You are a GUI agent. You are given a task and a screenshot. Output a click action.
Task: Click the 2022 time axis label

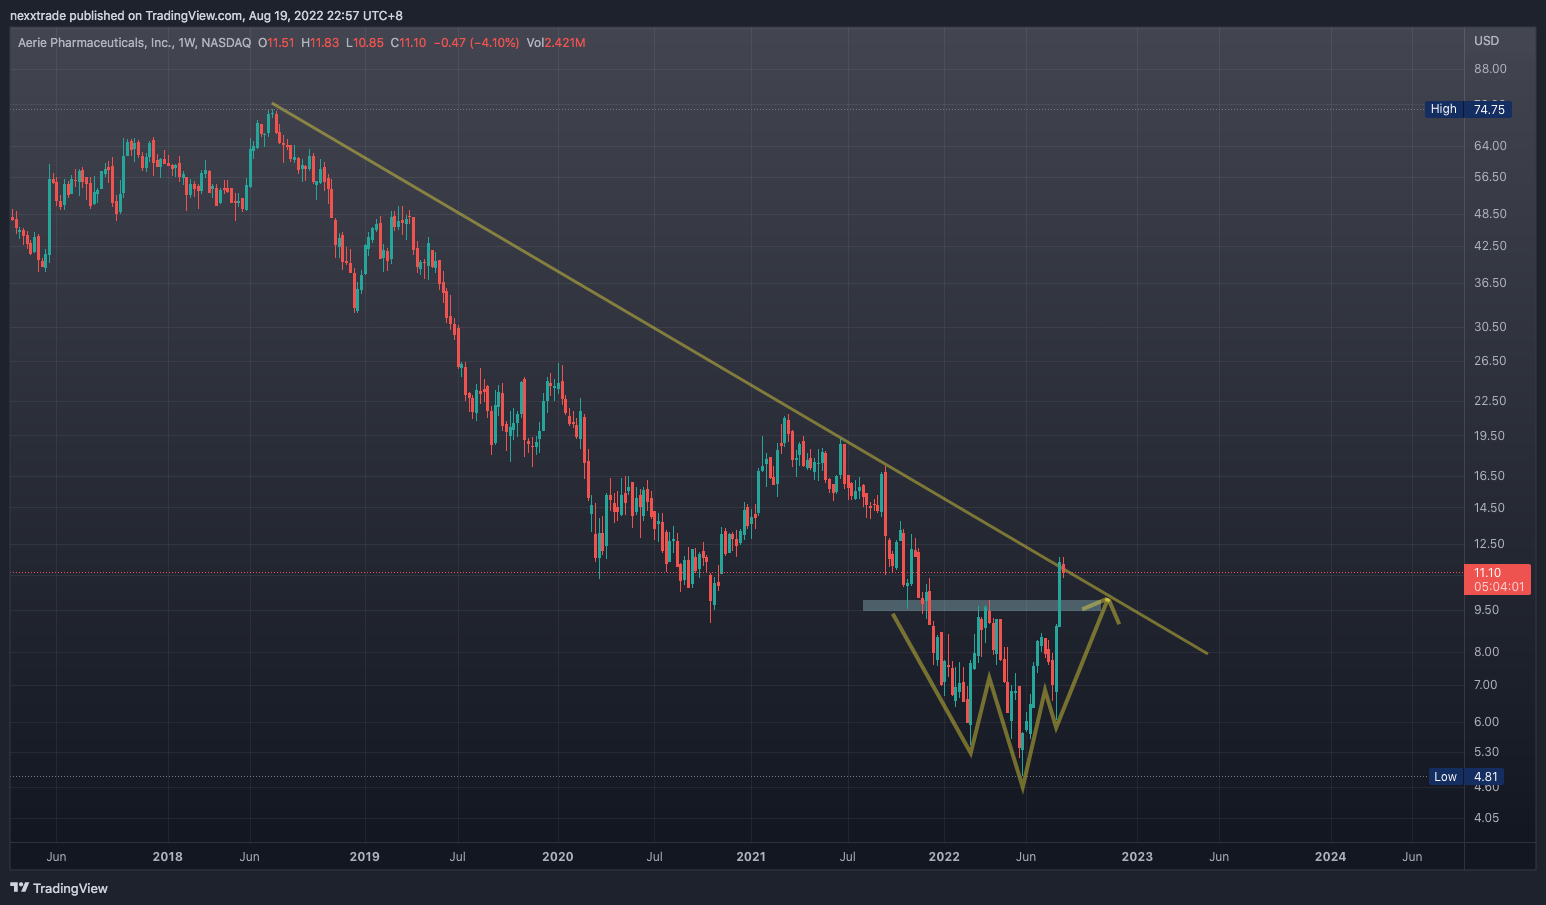pos(944,857)
